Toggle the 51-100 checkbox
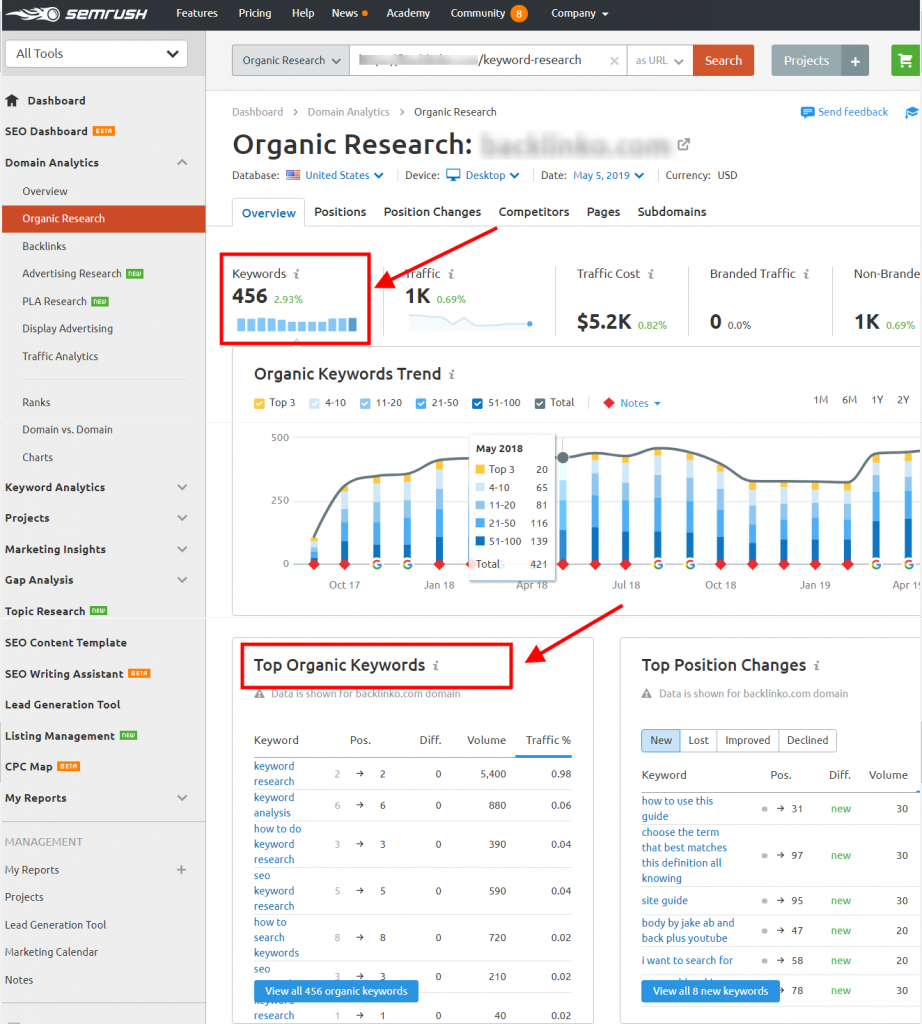This screenshot has width=922, height=1024. (x=477, y=404)
